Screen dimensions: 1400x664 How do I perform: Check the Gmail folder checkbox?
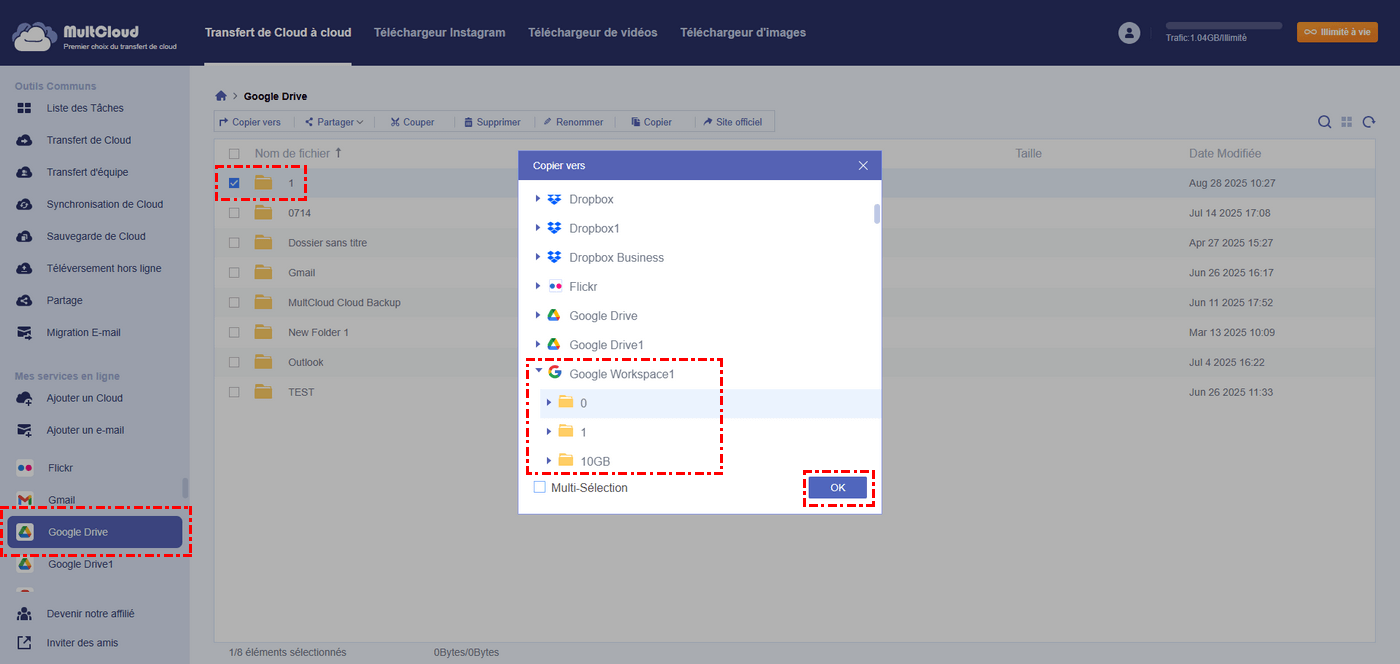click(234, 272)
